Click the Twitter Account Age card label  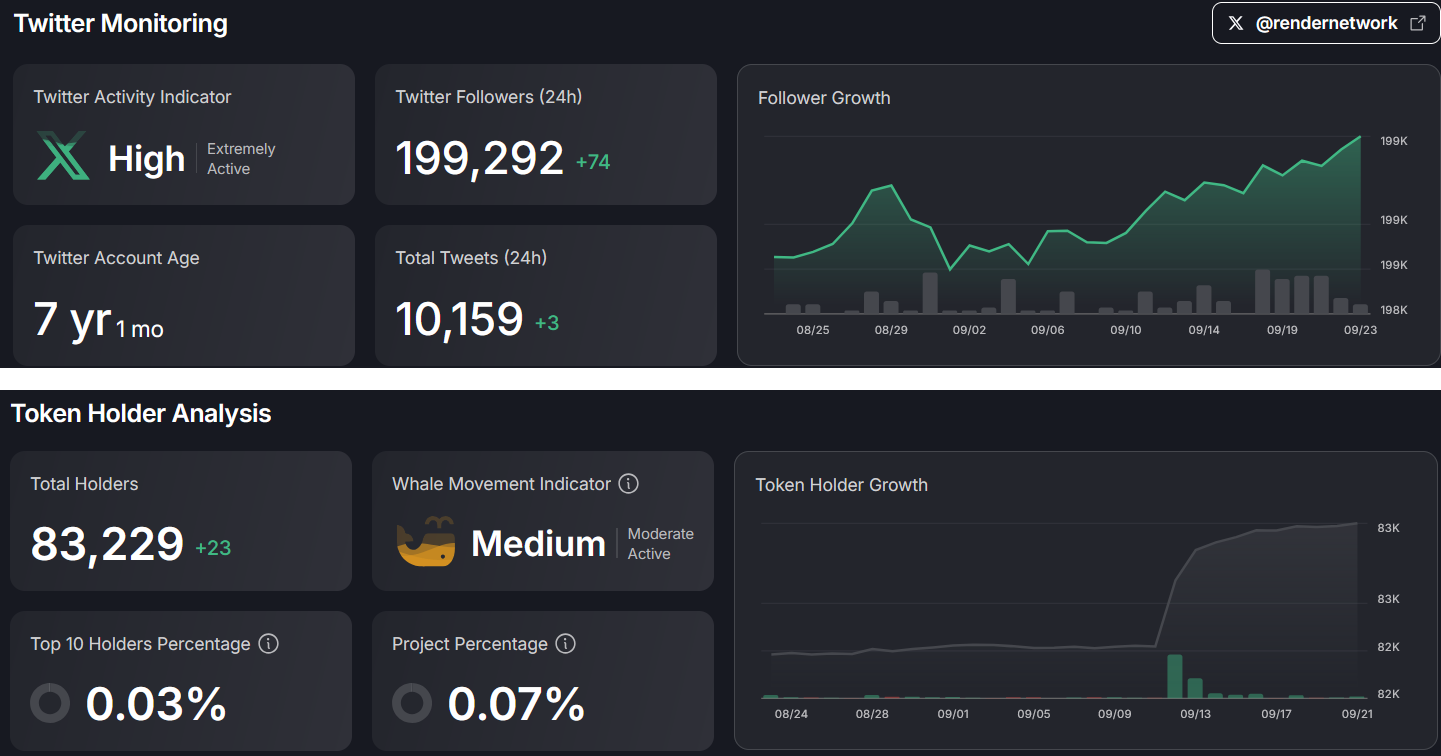pyautogui.click(x=116, y=258)
